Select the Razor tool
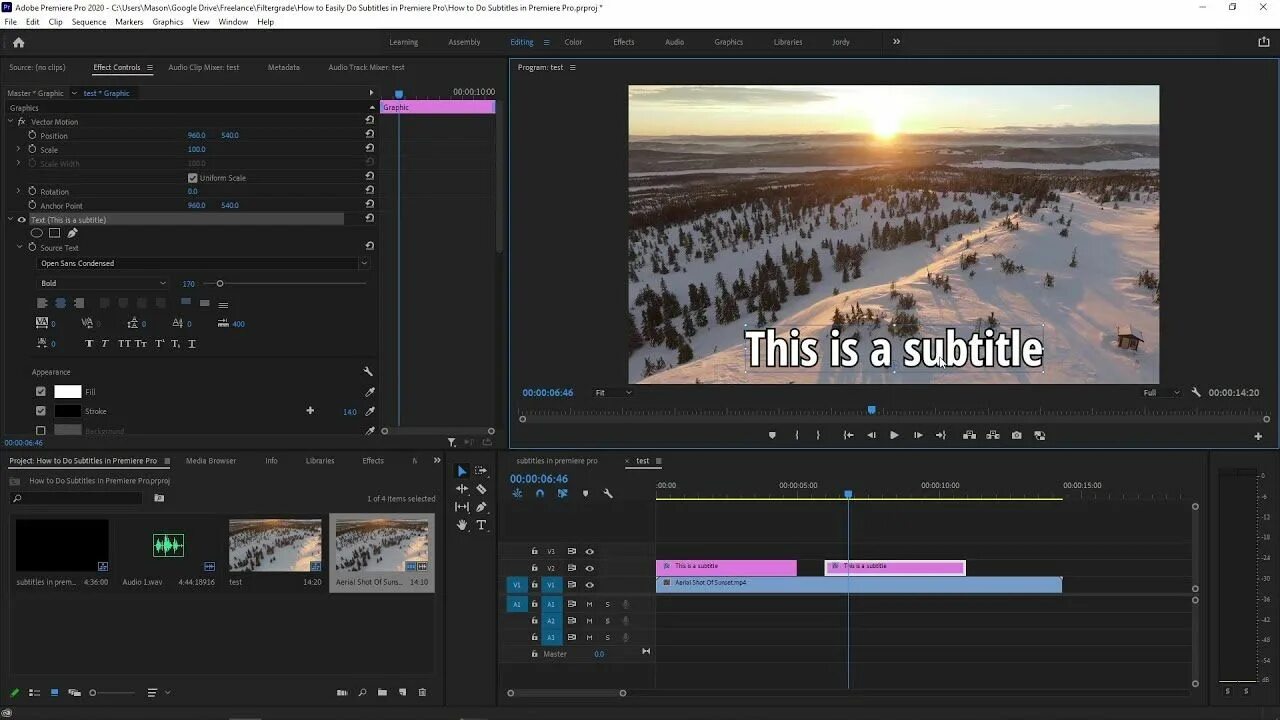This screenshot has width=1280, height=720. (x=481, y=489)
